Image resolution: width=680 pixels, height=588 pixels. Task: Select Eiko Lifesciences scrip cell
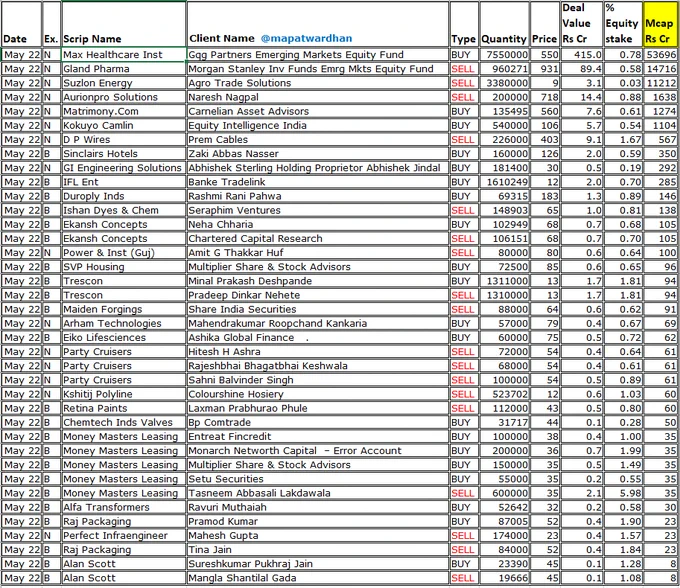point(124,338)
